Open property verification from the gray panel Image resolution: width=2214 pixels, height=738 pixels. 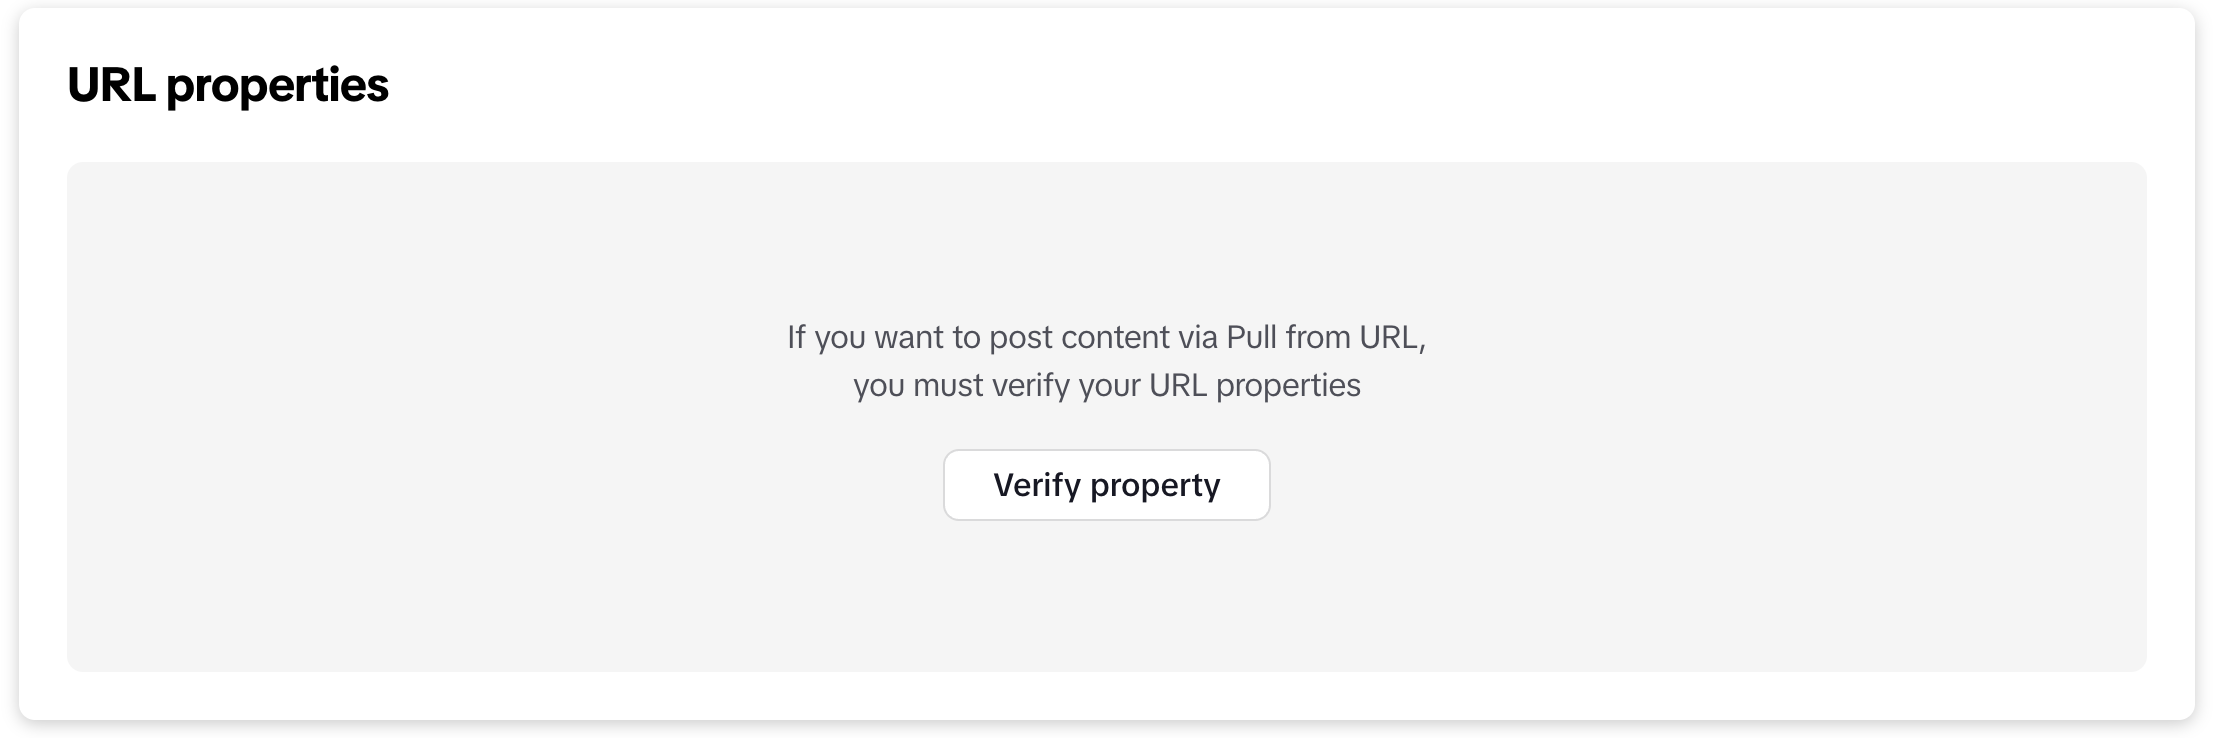pyautogui.click(x=1106, y=485)
